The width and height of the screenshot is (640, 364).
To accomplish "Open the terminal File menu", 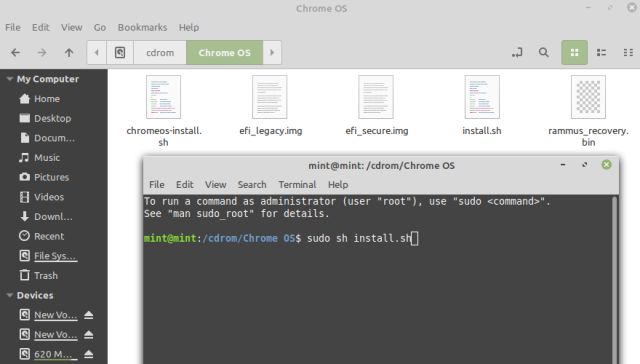I will (157, 184).
